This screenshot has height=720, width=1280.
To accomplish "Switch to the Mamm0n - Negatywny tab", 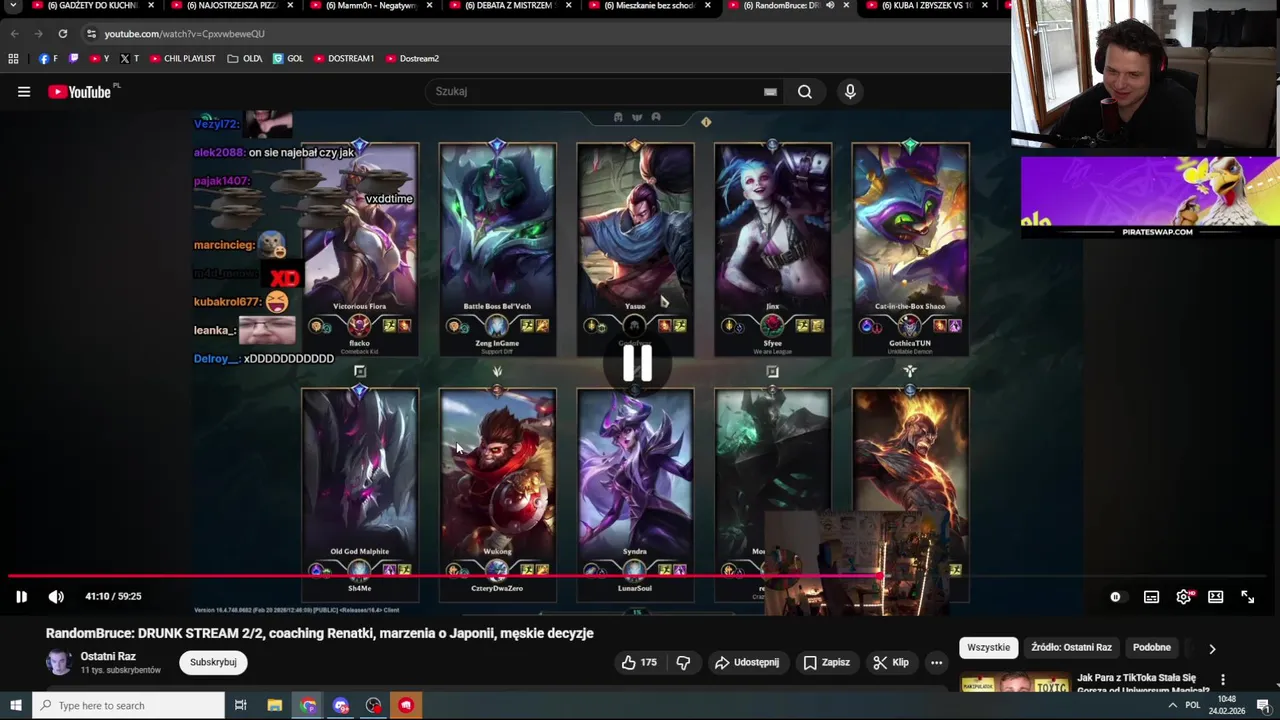I will [370, 6].
